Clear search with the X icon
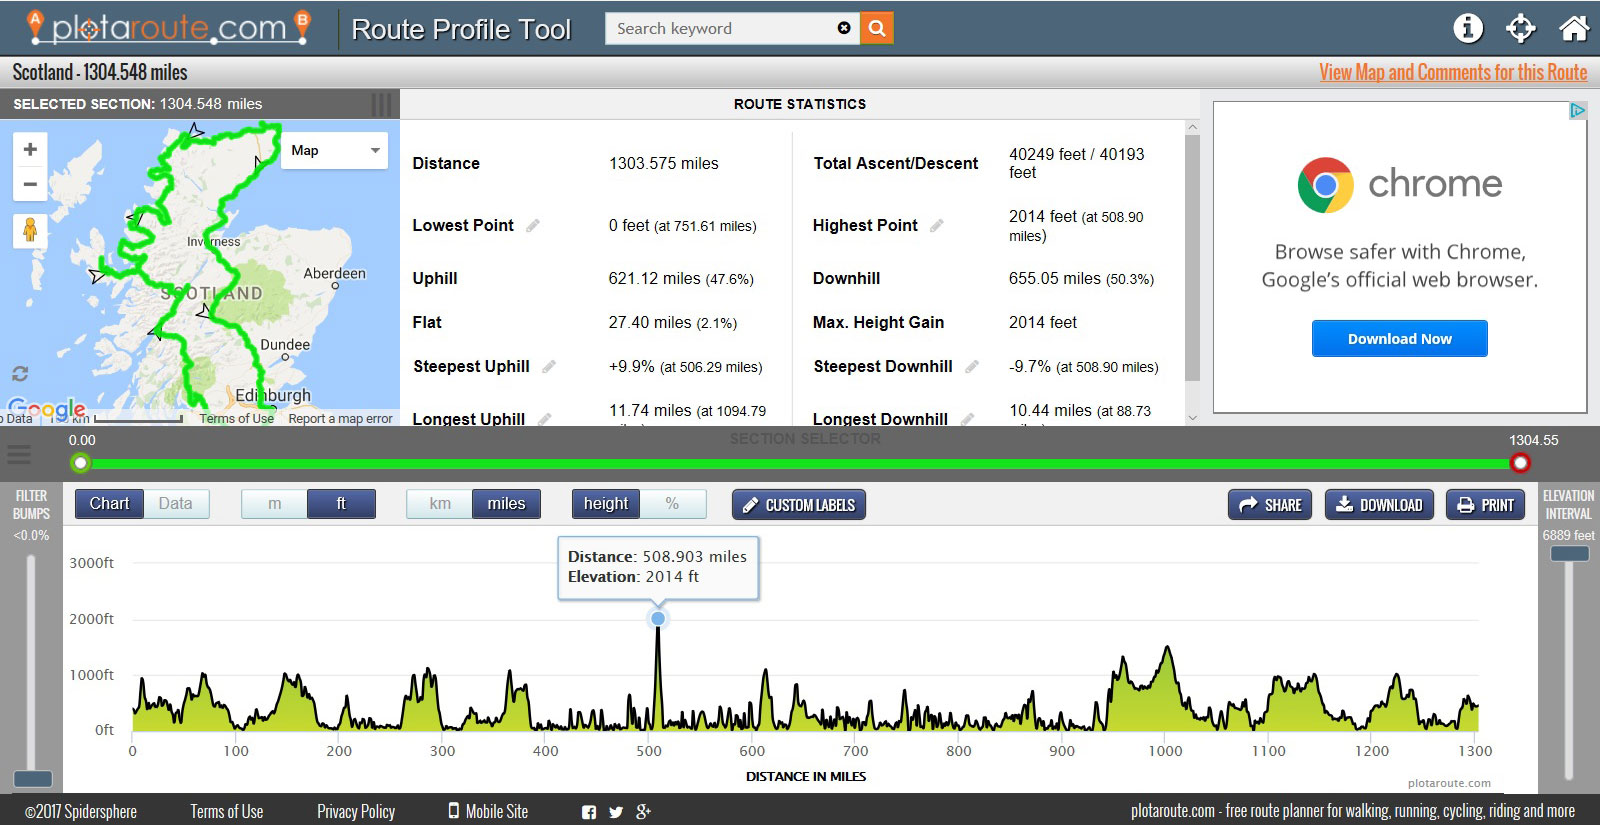This screenshot has width=1600, height=825. point(844,28)
